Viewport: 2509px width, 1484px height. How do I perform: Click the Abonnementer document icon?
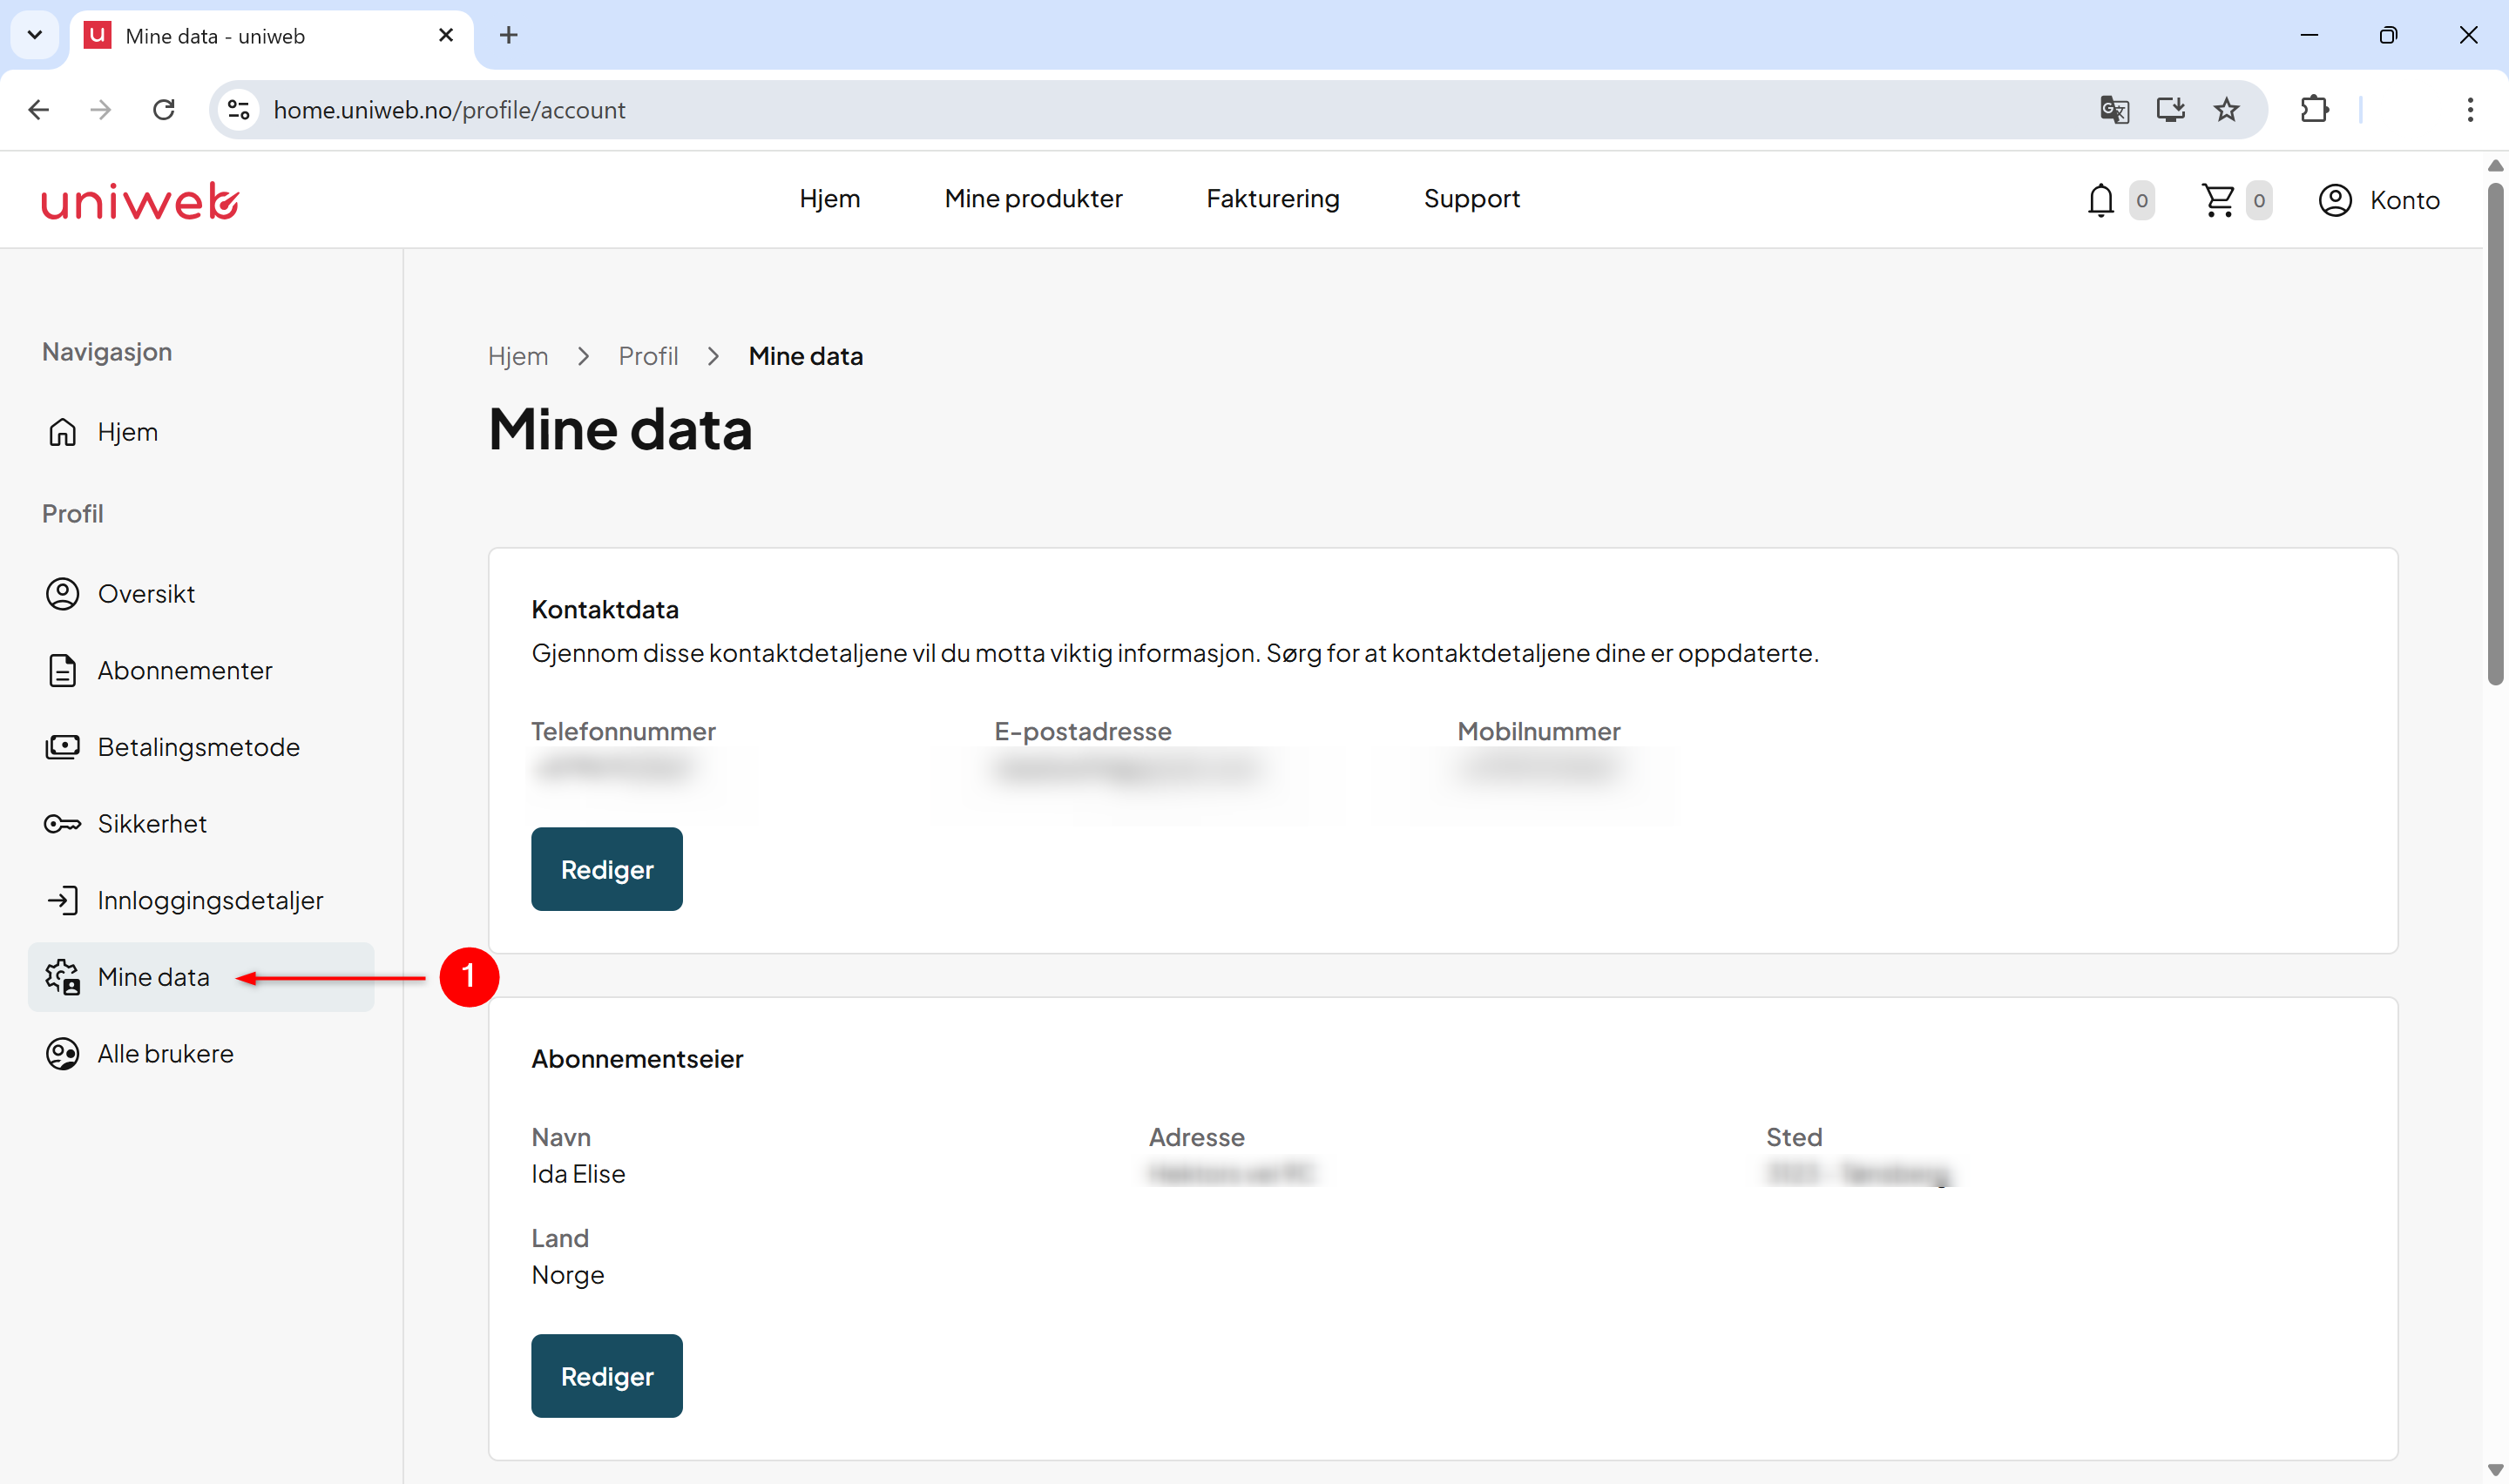62,670
